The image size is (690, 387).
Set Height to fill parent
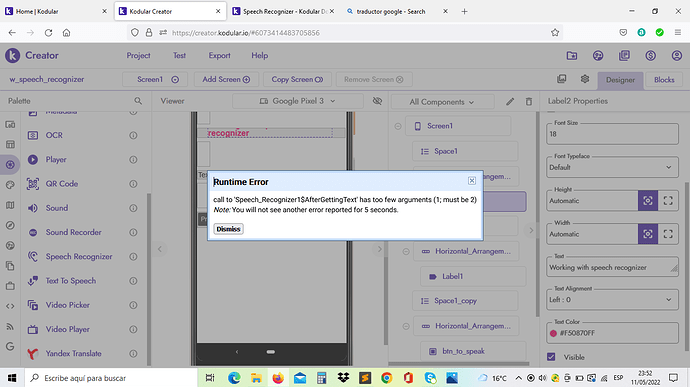[668, 201]
